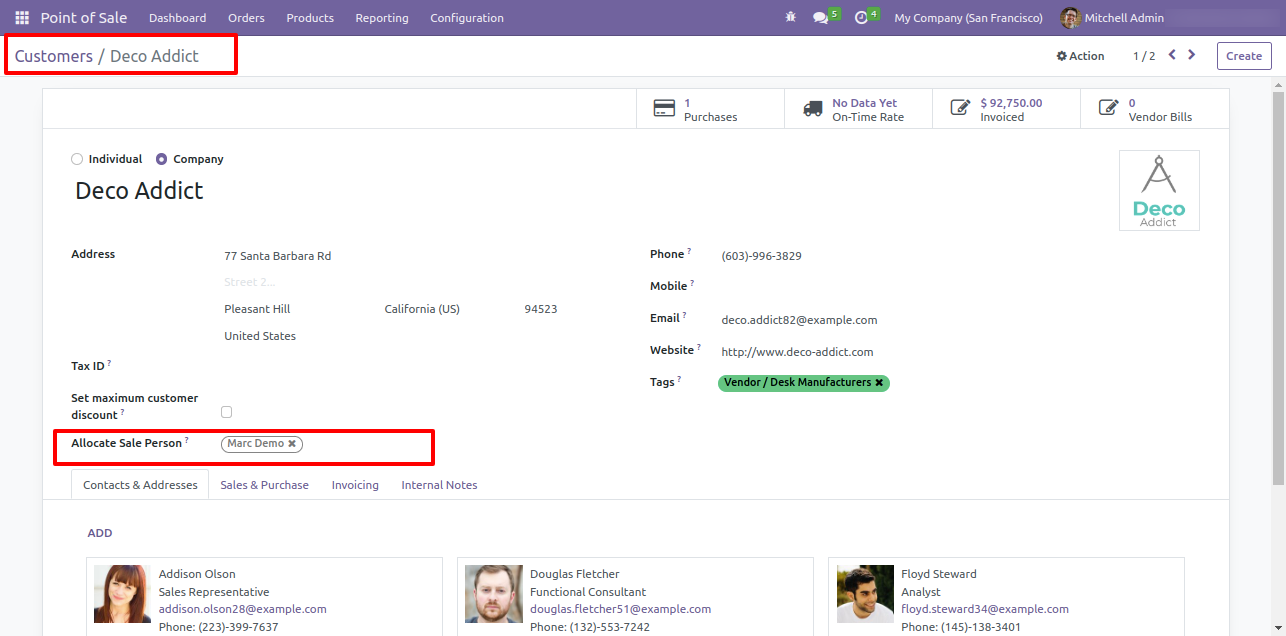Image resolution: width=1286 pixels, height=636 pixels.
Task: Select the Individual radio button
Action: 78,159
